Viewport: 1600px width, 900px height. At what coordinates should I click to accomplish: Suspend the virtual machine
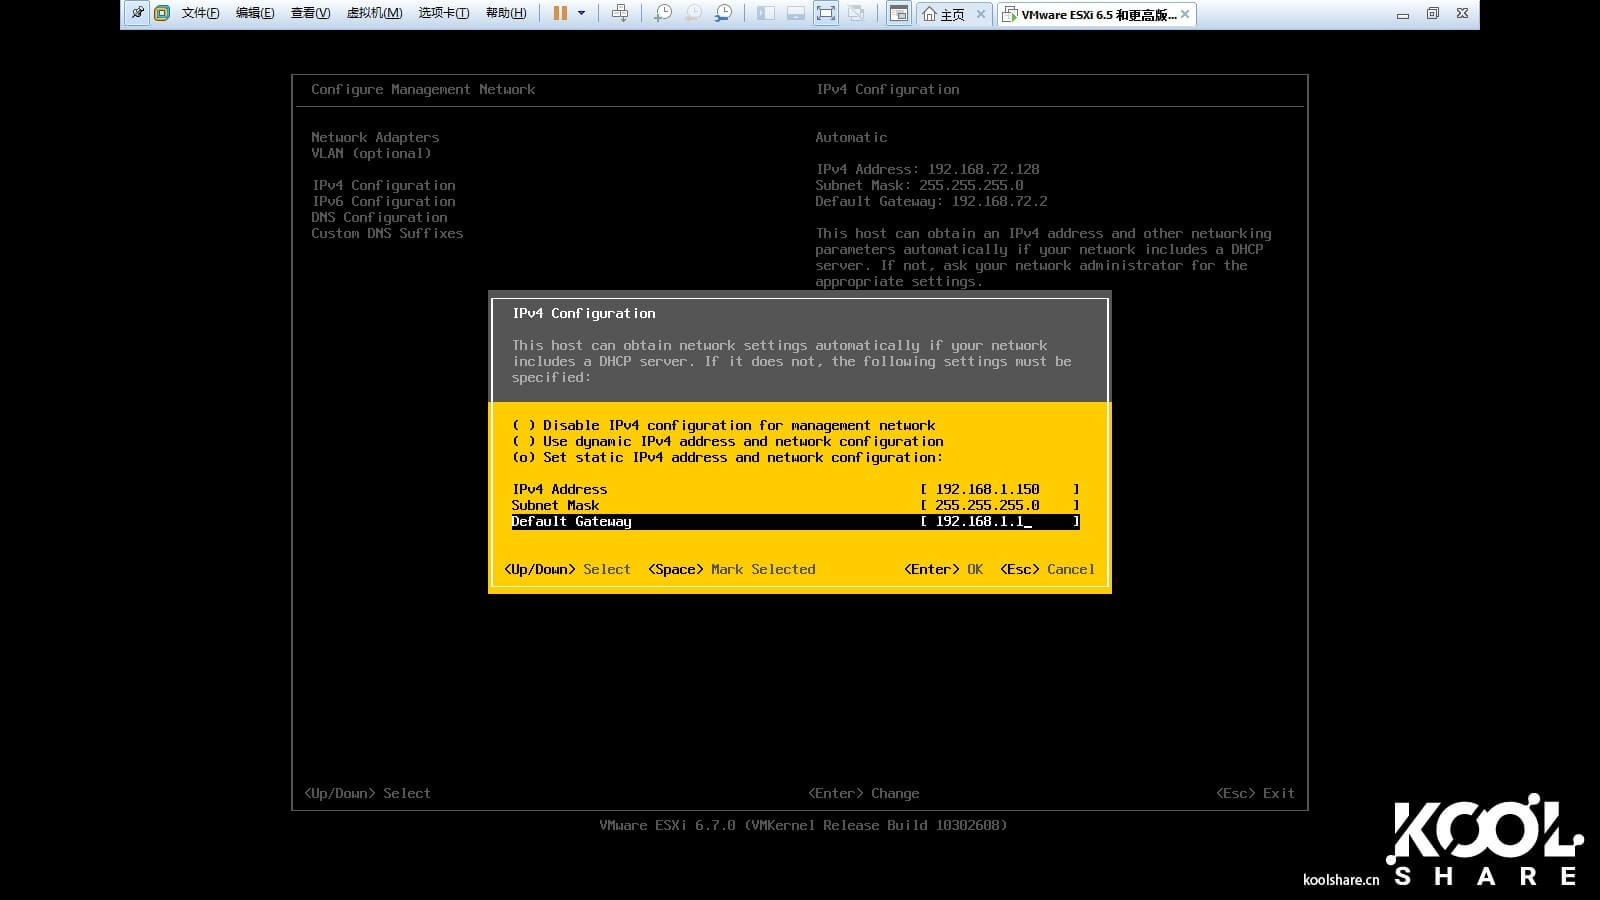(559, 13)
